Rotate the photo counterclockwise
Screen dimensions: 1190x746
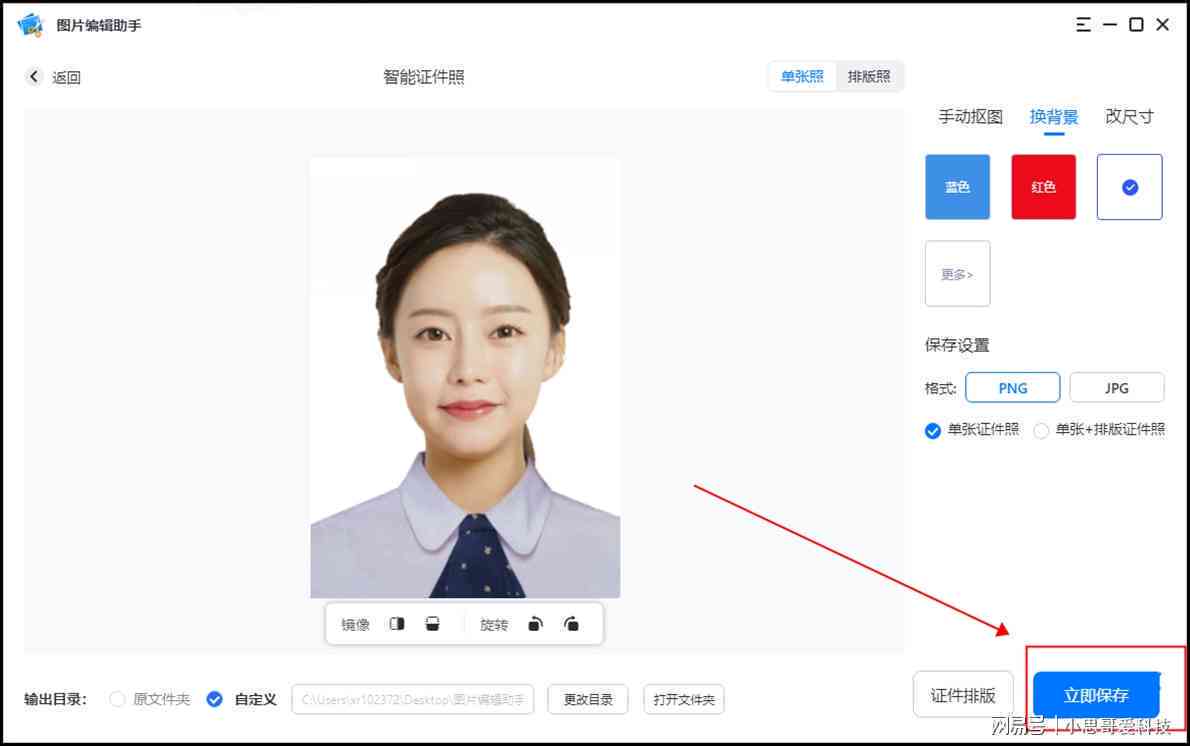tap(536, 624)
